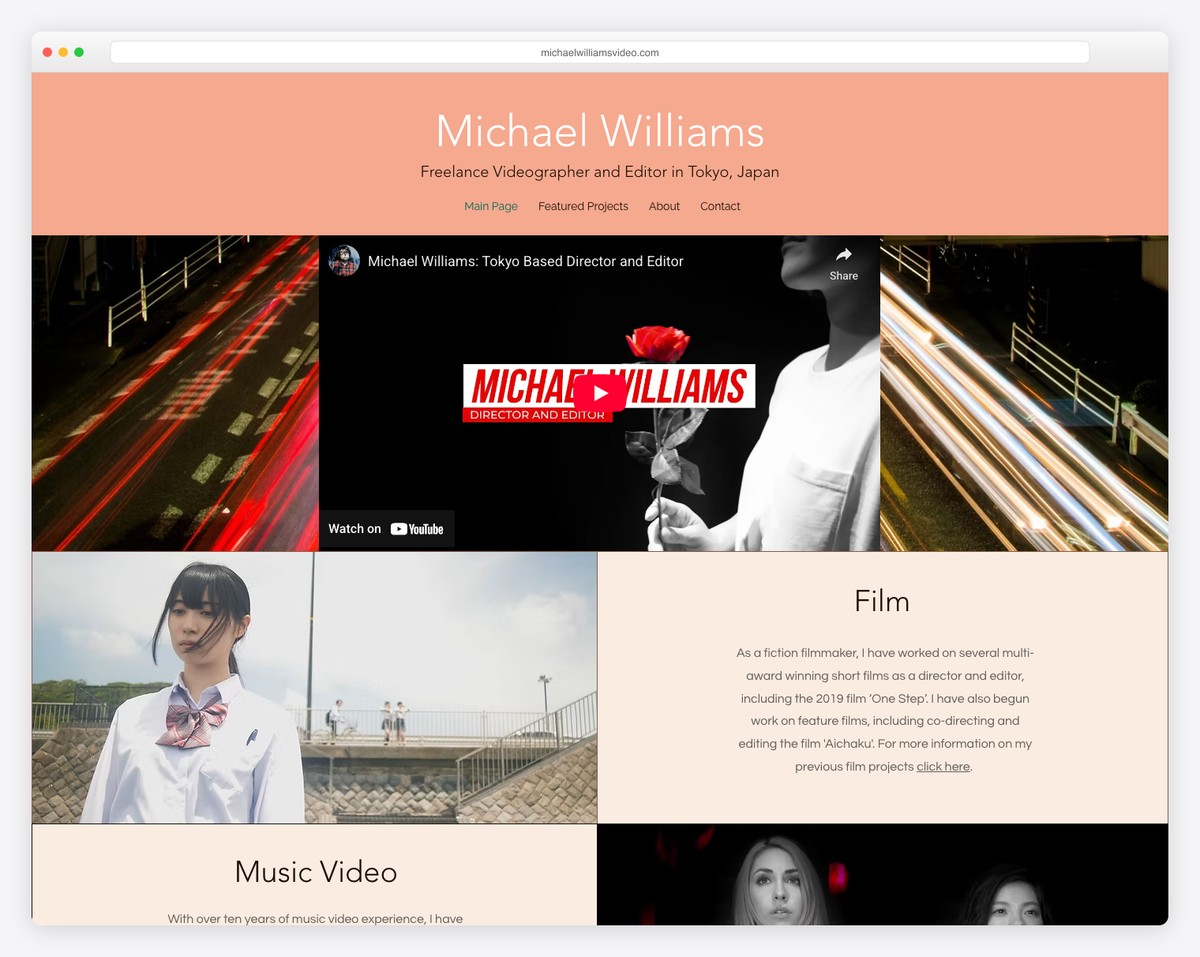Click the Michael Williams site title

coord(599,131)
